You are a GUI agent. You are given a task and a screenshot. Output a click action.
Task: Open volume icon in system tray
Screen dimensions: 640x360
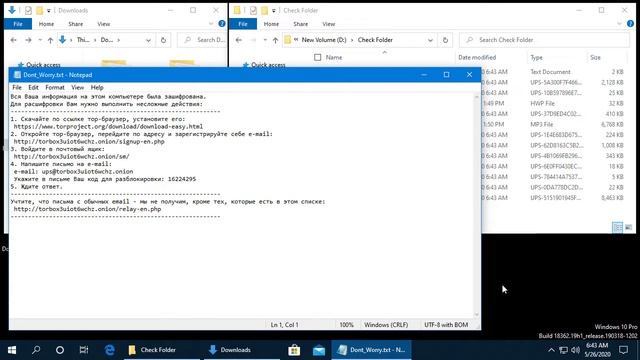(576, 350)
